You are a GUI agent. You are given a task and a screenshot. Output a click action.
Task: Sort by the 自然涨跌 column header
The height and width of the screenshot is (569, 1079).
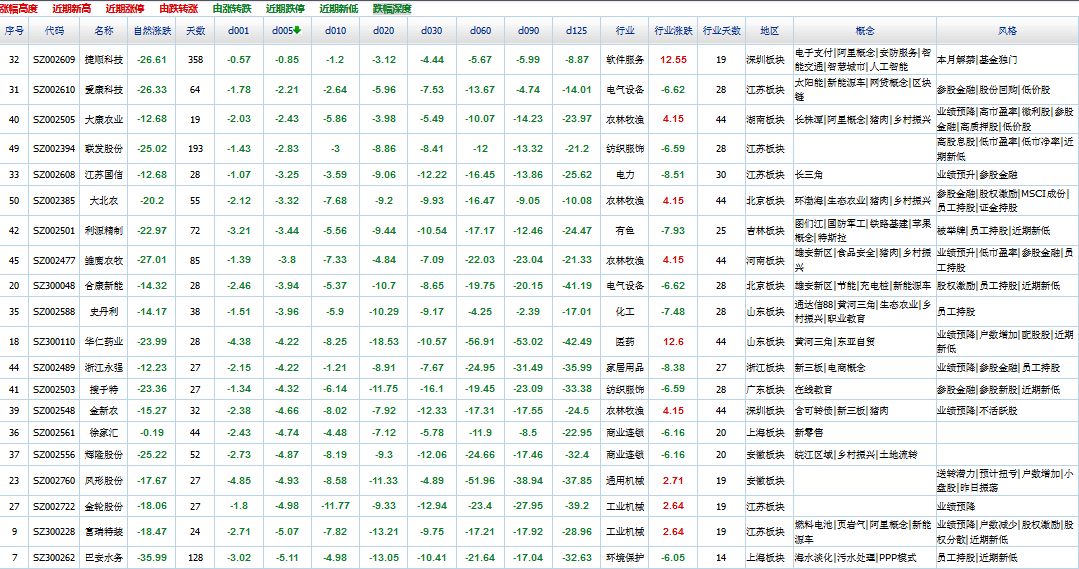pos(152,31)
